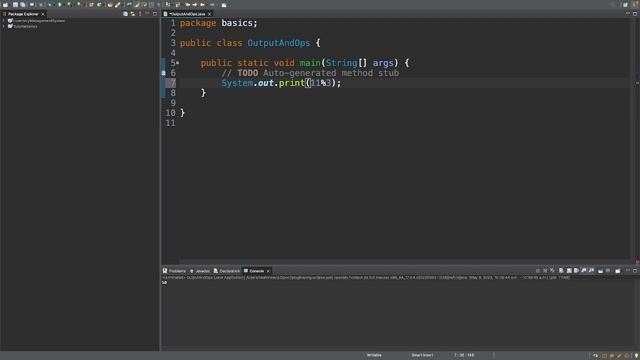Click the toolbar search icon at top right

tap(613, 4)
